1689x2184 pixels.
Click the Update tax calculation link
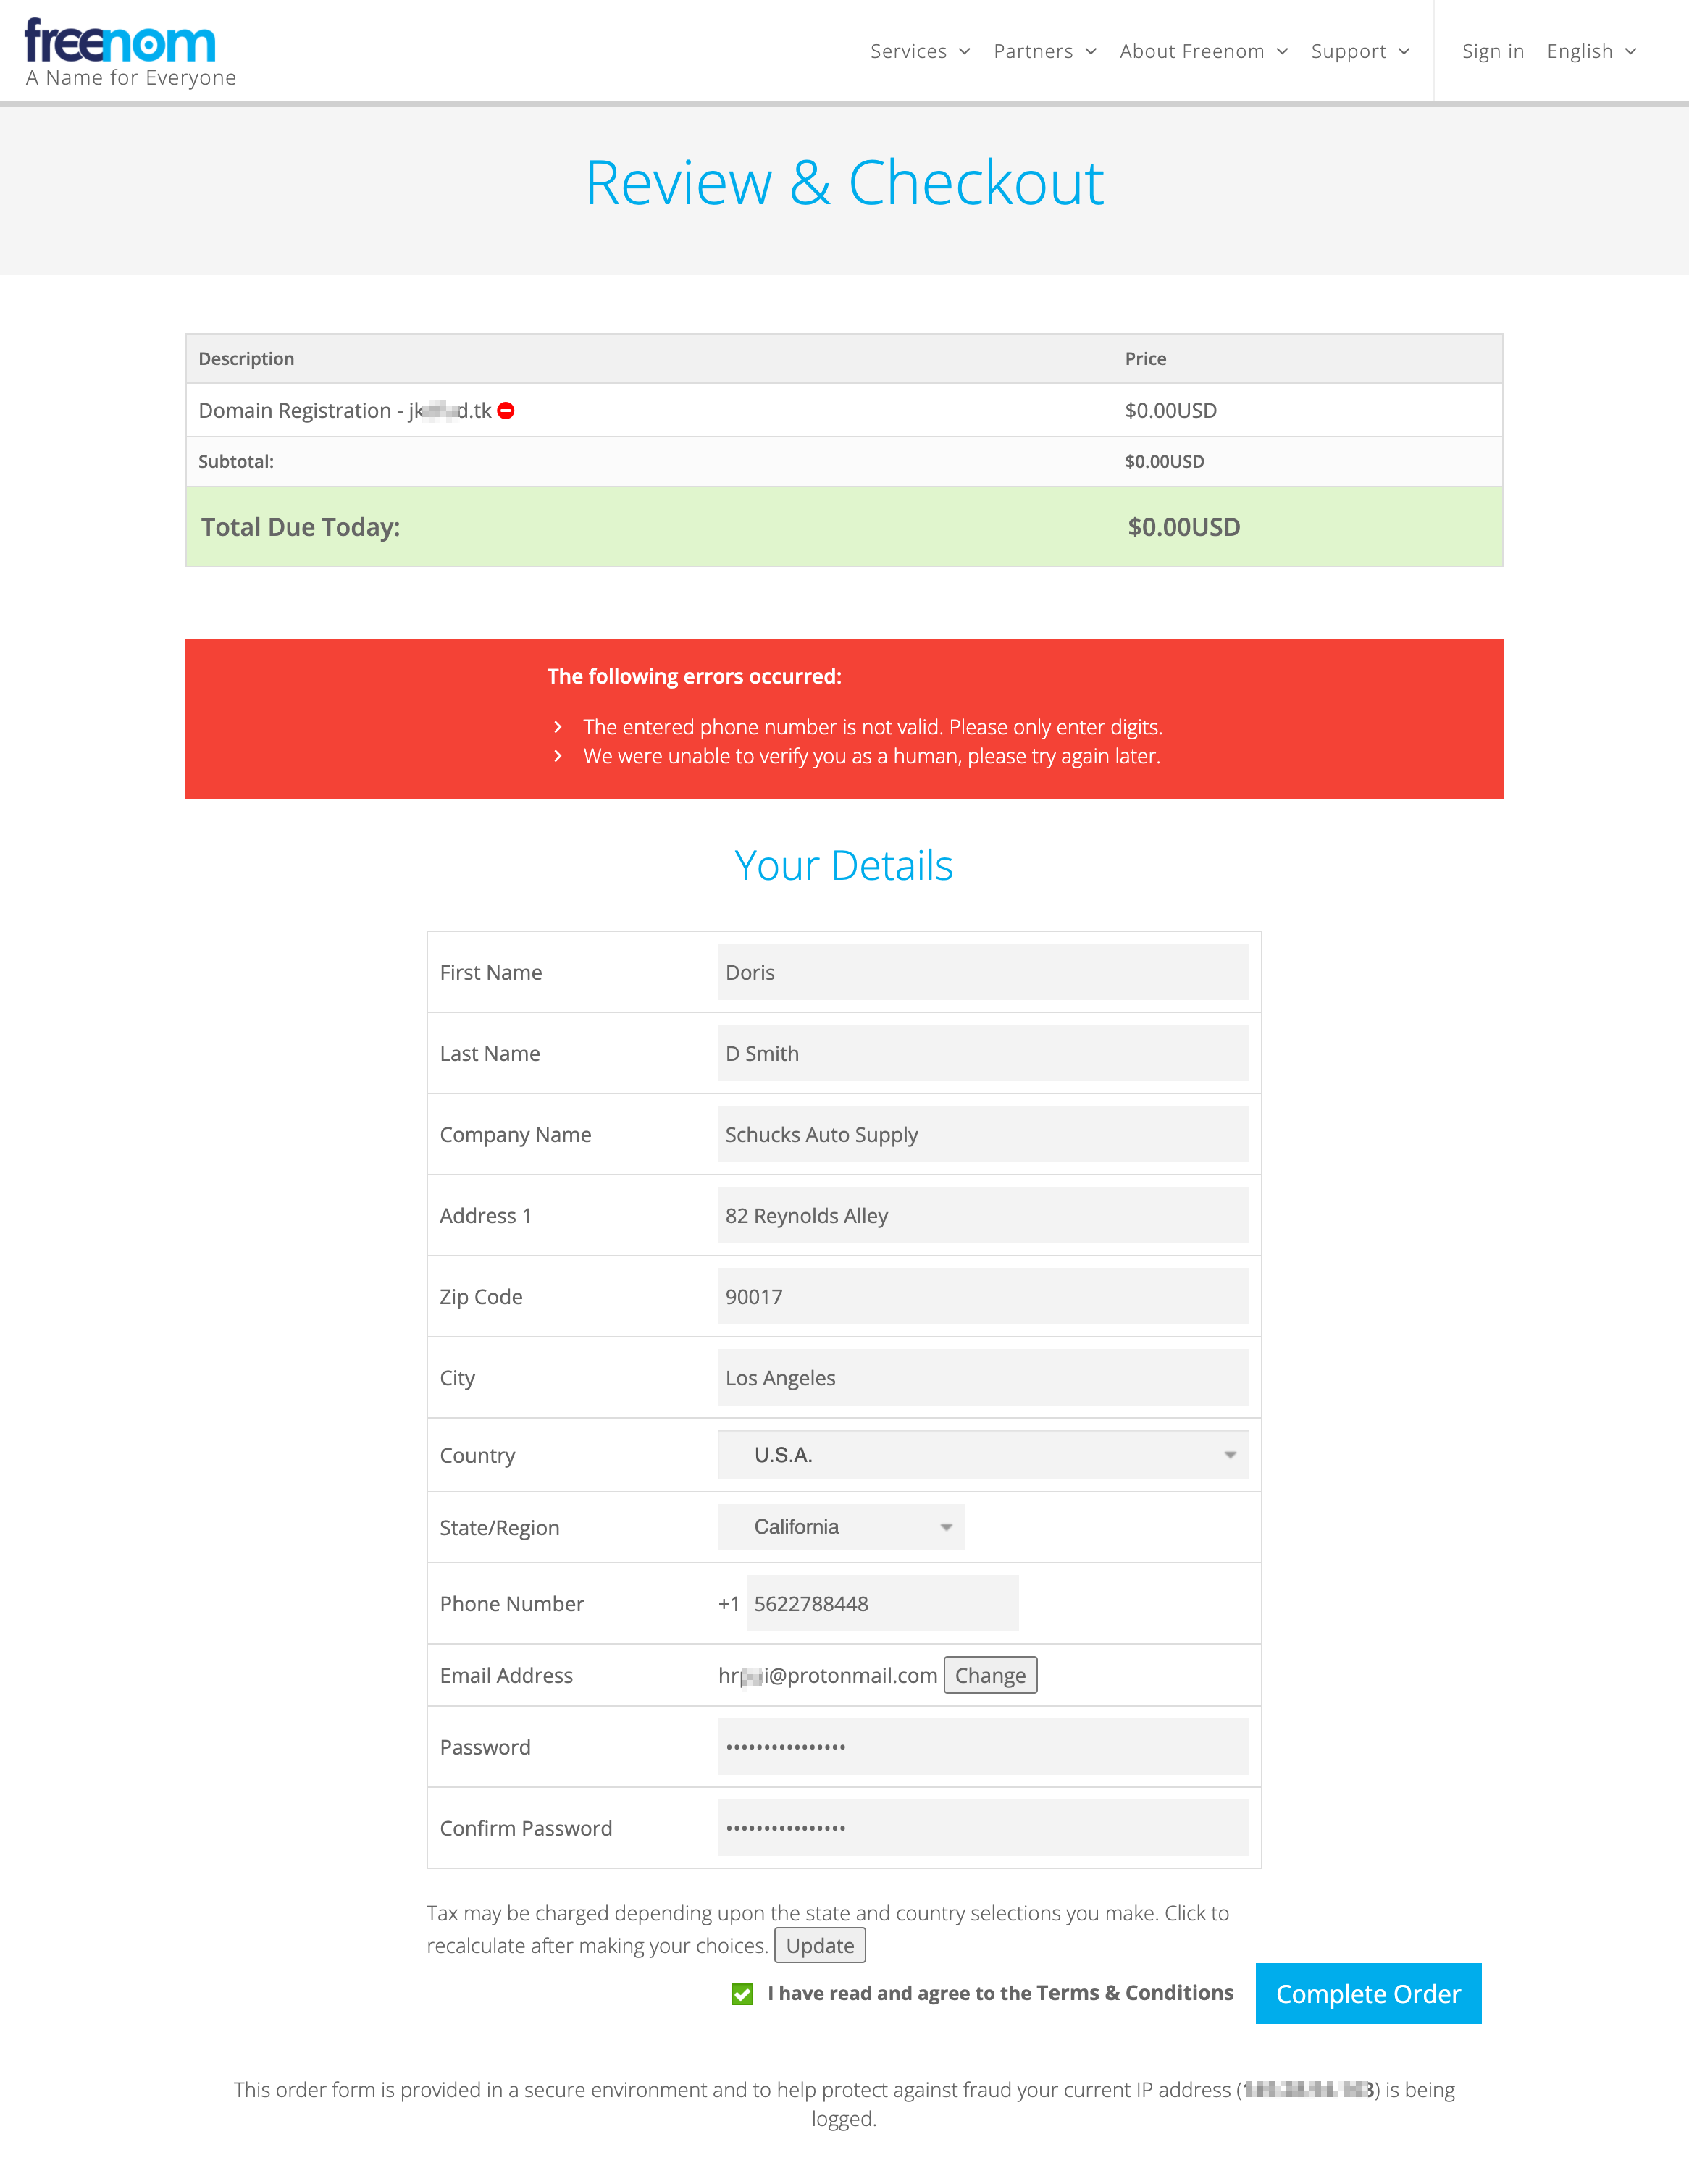[821, 1945]
